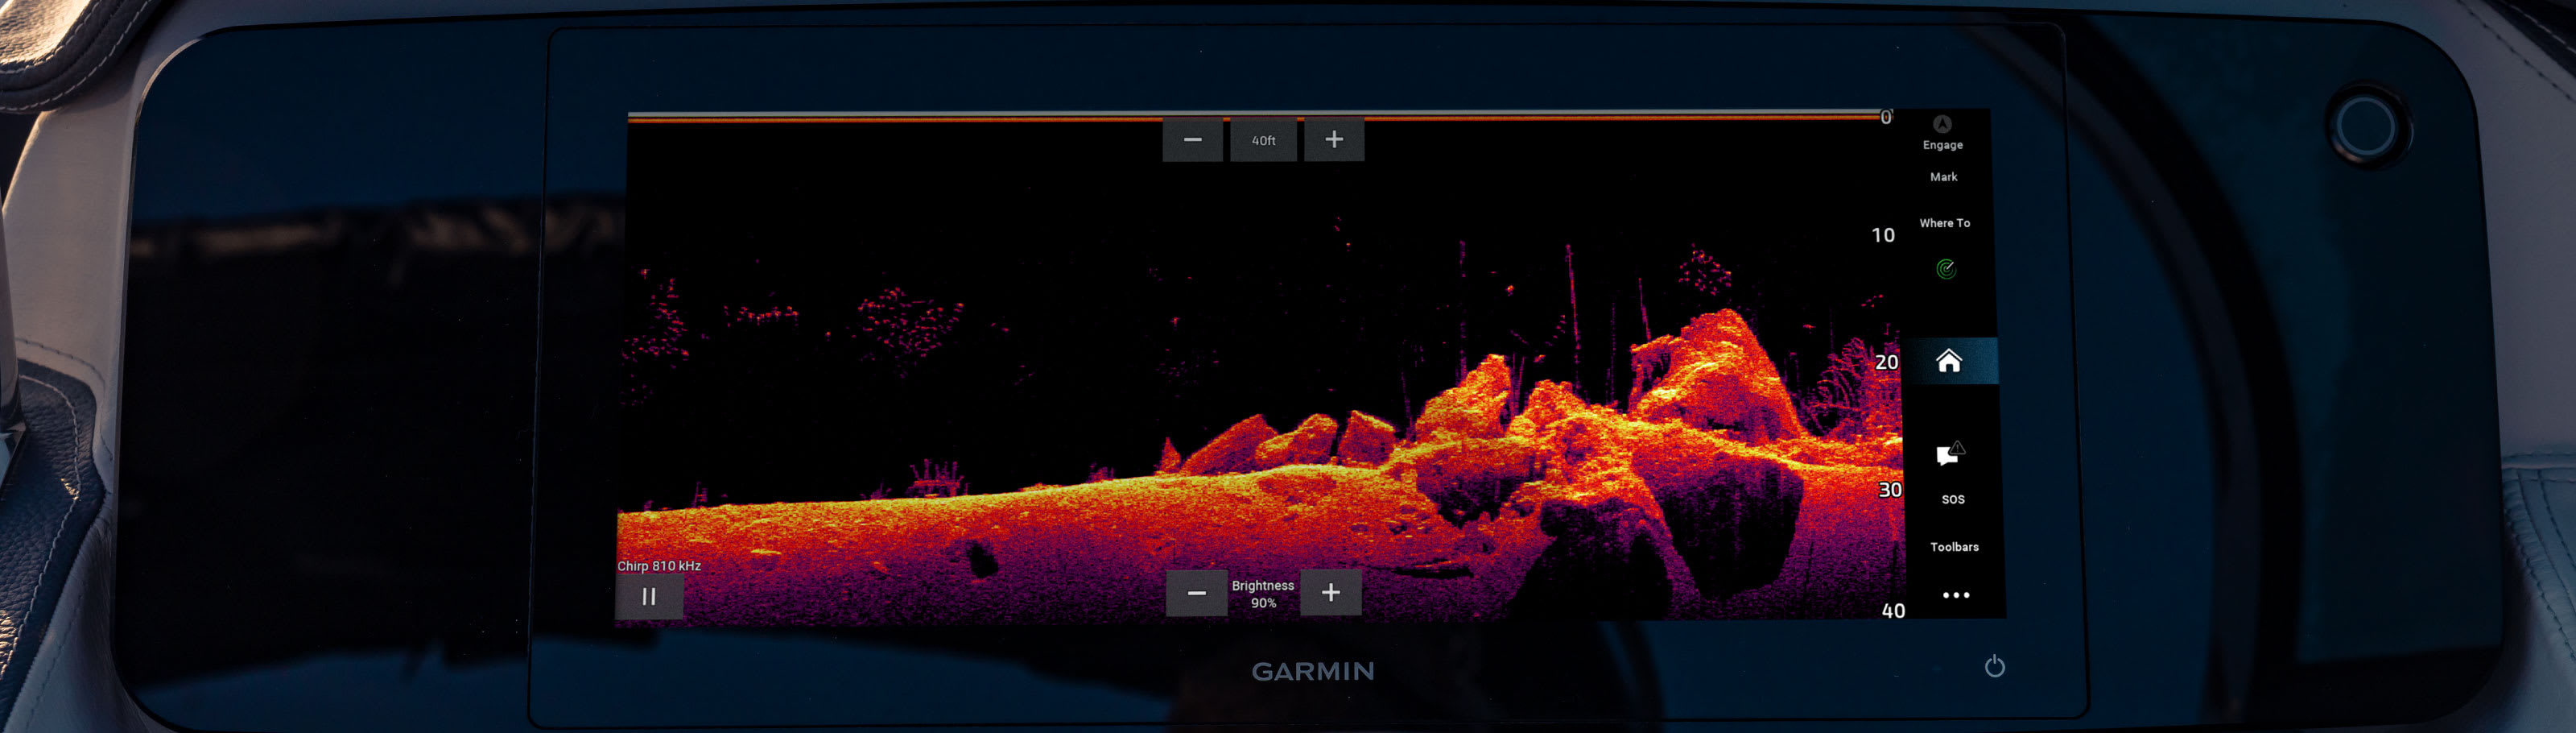Open the warning messages icon
The image size is (2576, 733).
tap(1949, 454)
